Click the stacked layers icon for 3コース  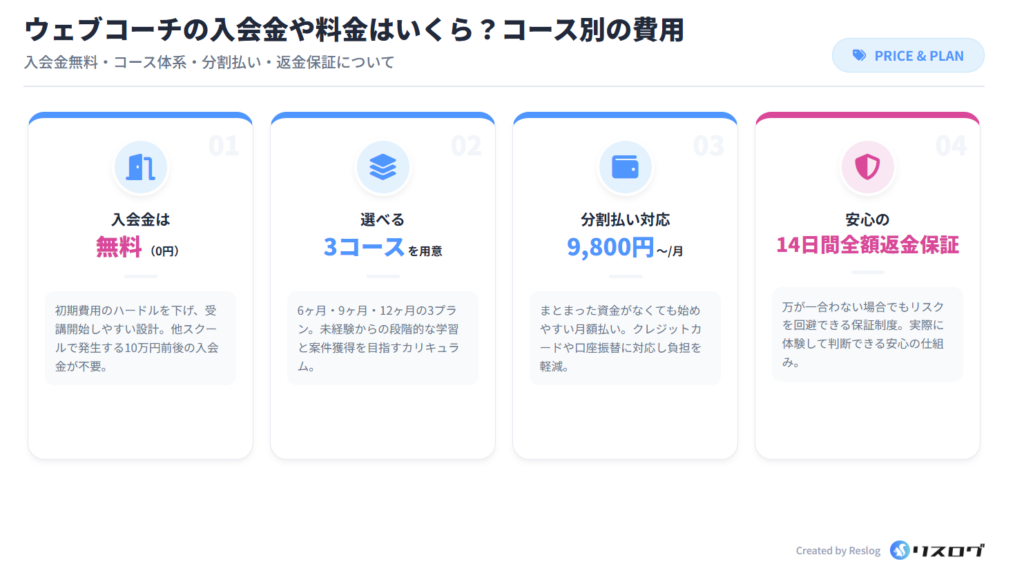point(383,167)
